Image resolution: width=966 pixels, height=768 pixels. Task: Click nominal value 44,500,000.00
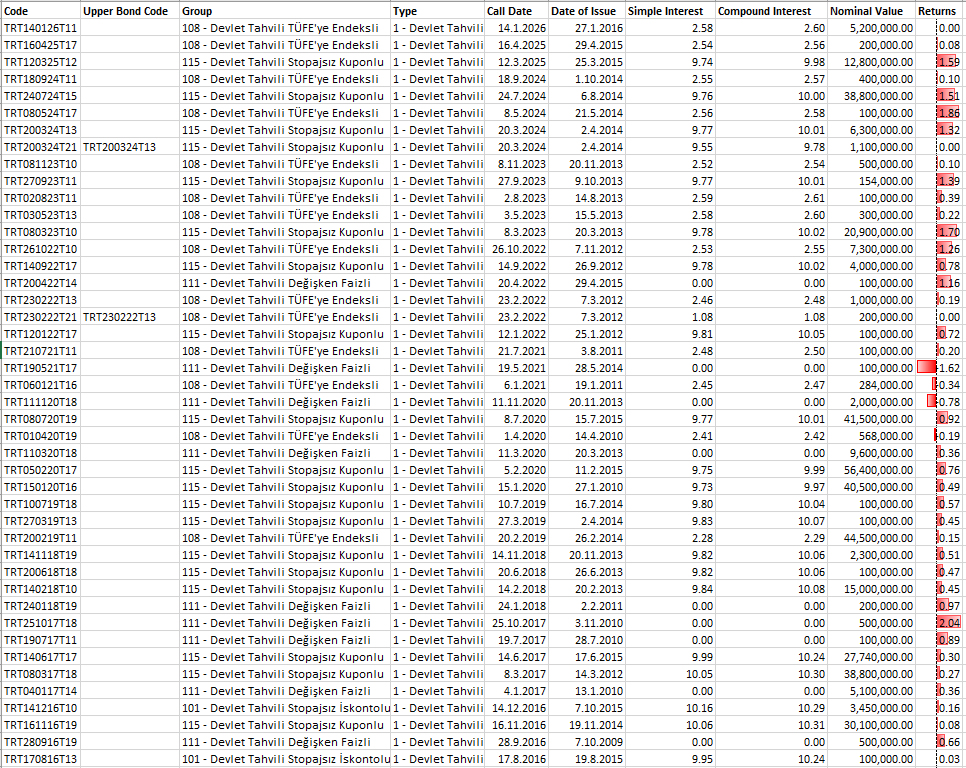(872, 538)
